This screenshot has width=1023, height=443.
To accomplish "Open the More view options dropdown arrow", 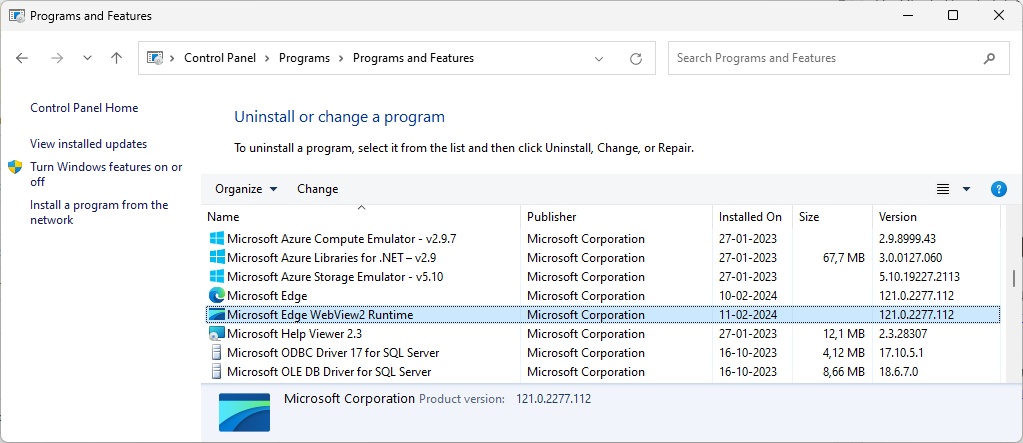I will pyautogui.click(x=966, y=189).
